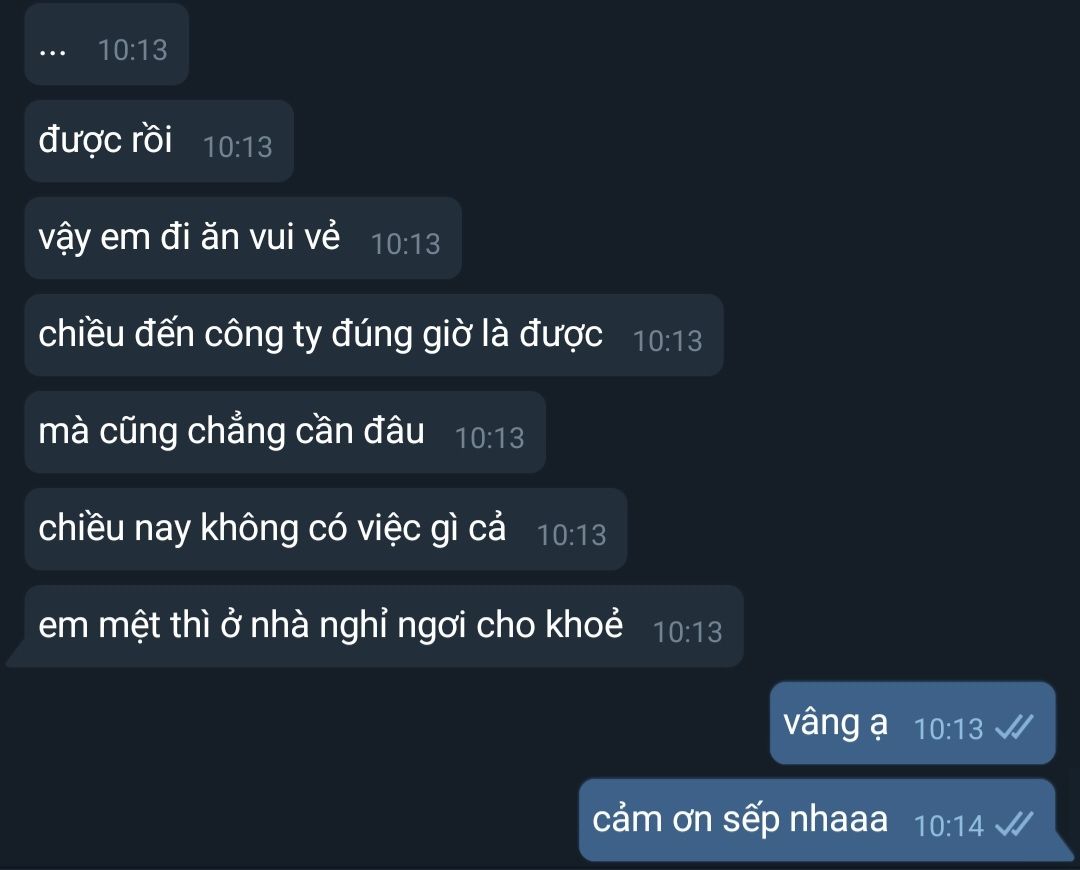
Task: Tap "em mệt thì ở nhà nghỉ ngơi cho khoẻ"
Action: tap(375, 627)
